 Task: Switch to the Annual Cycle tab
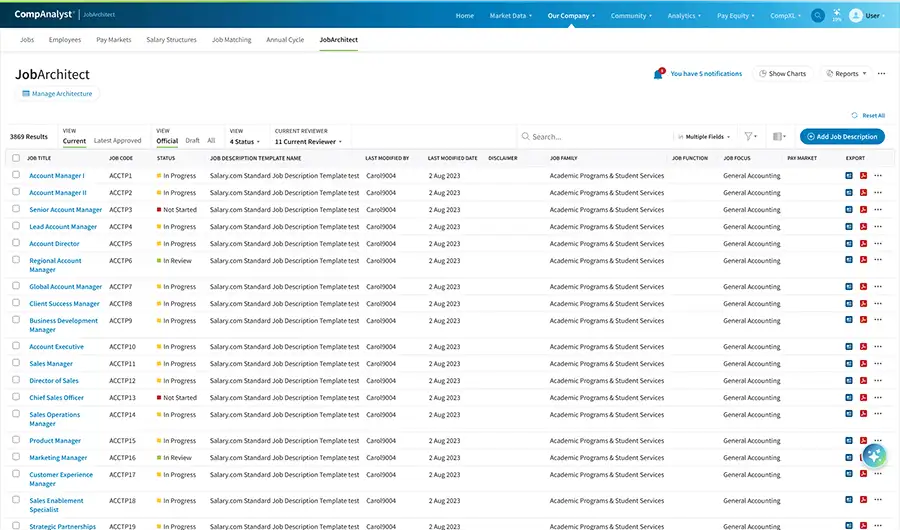(285, 40)
